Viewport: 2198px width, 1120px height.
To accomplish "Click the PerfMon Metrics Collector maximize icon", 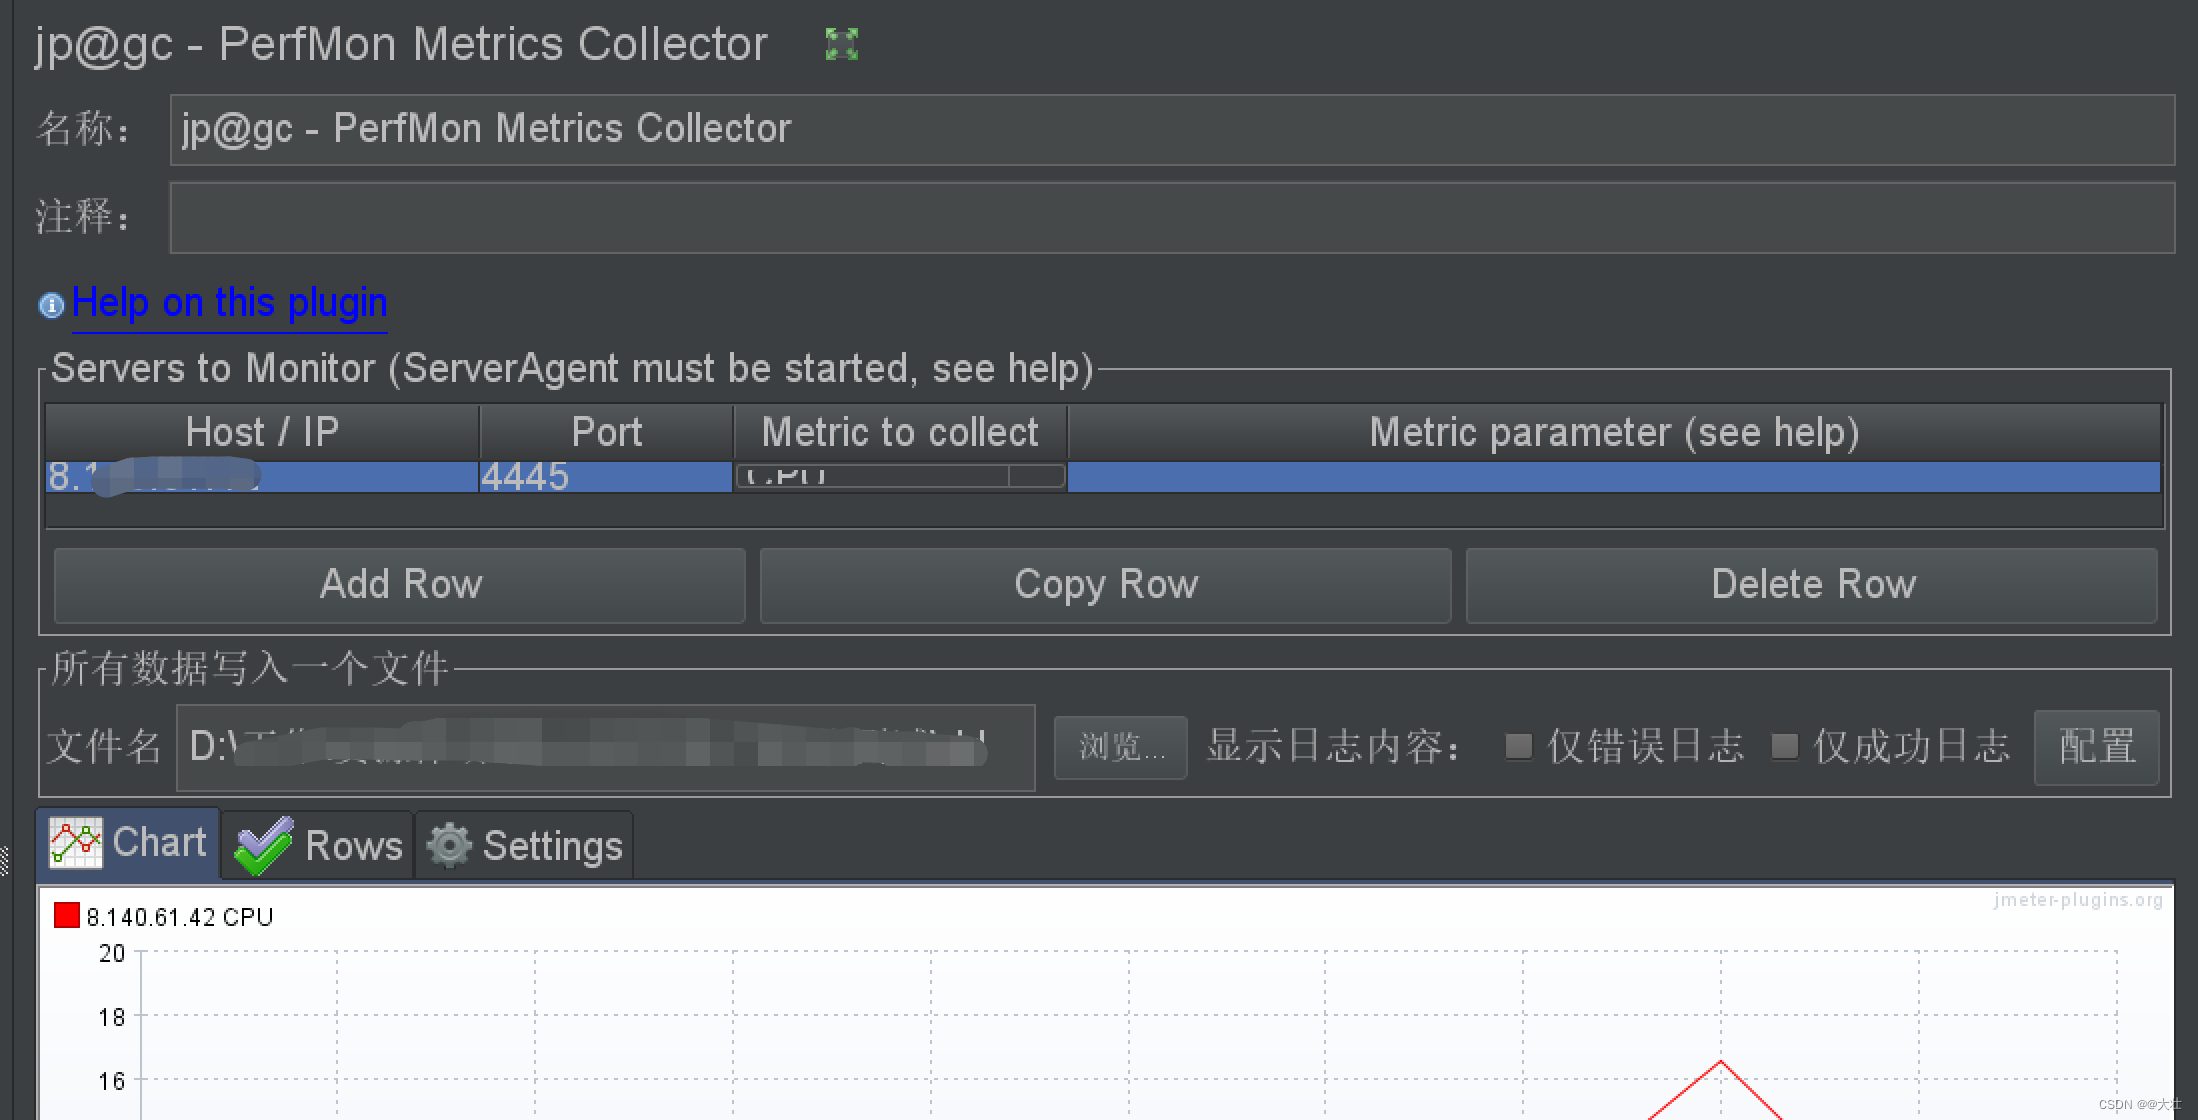I will coord(843,43).
